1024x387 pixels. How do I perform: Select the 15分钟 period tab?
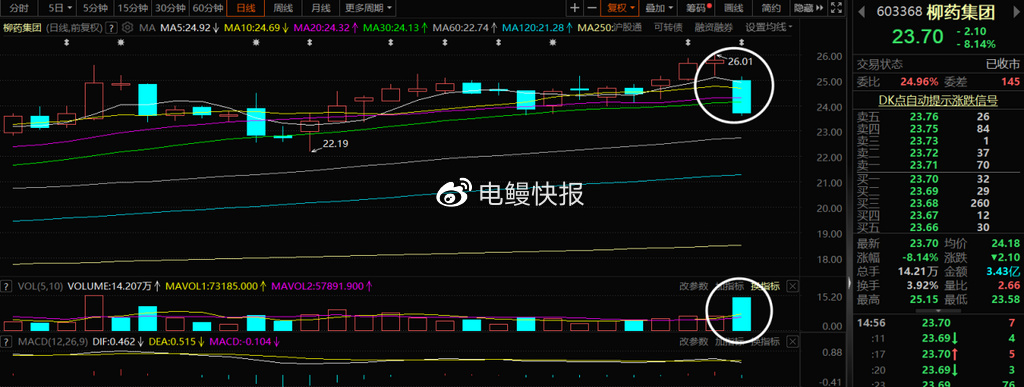[132, 8]
